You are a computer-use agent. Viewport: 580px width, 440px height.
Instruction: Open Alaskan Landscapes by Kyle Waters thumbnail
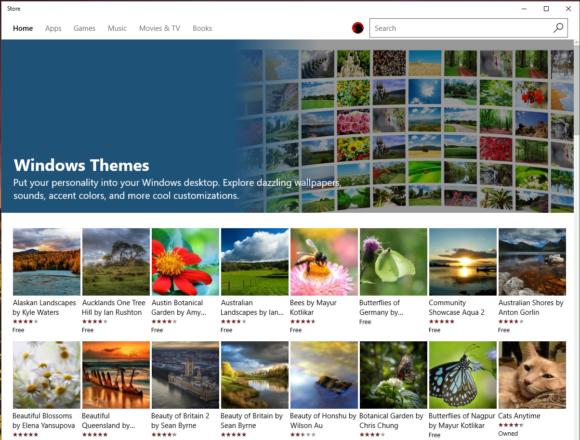coord(47,262)
